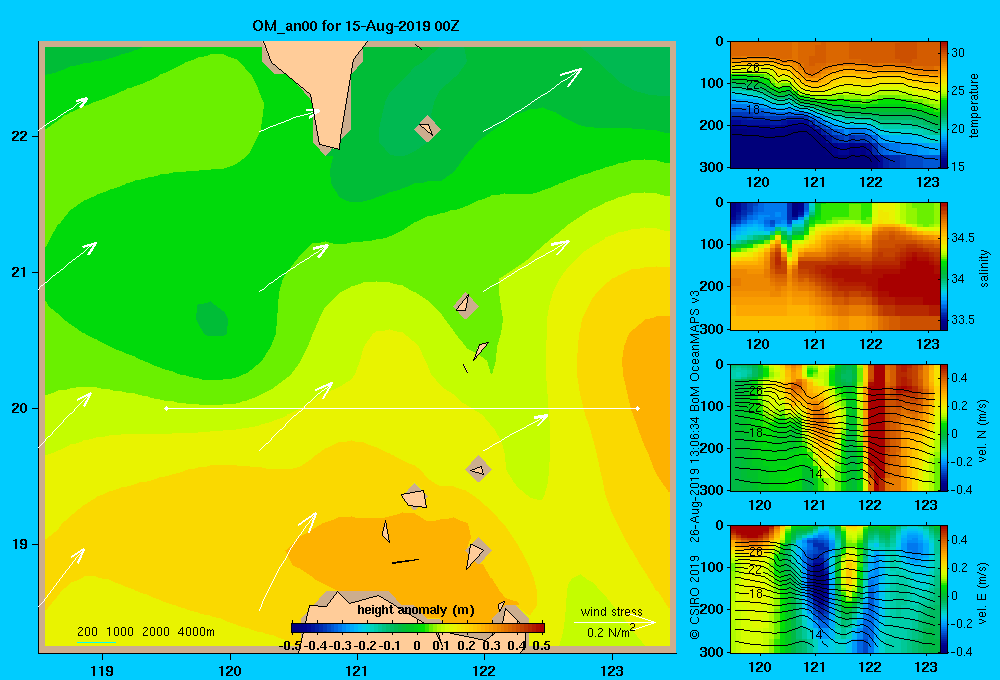The height and width of the screenshot is (680, 1000).
Task: Click latitude label 22 on main map
Action: 20,136
